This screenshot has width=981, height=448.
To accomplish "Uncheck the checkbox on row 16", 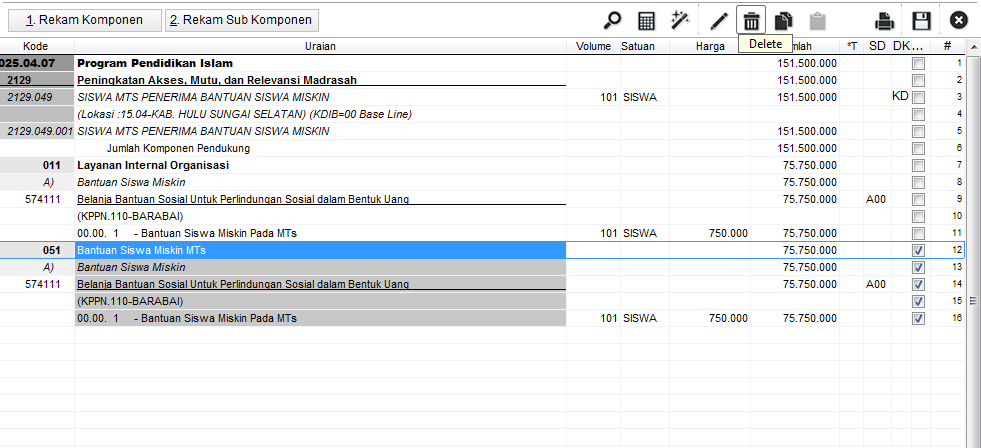I will click(x=918, y=318).
